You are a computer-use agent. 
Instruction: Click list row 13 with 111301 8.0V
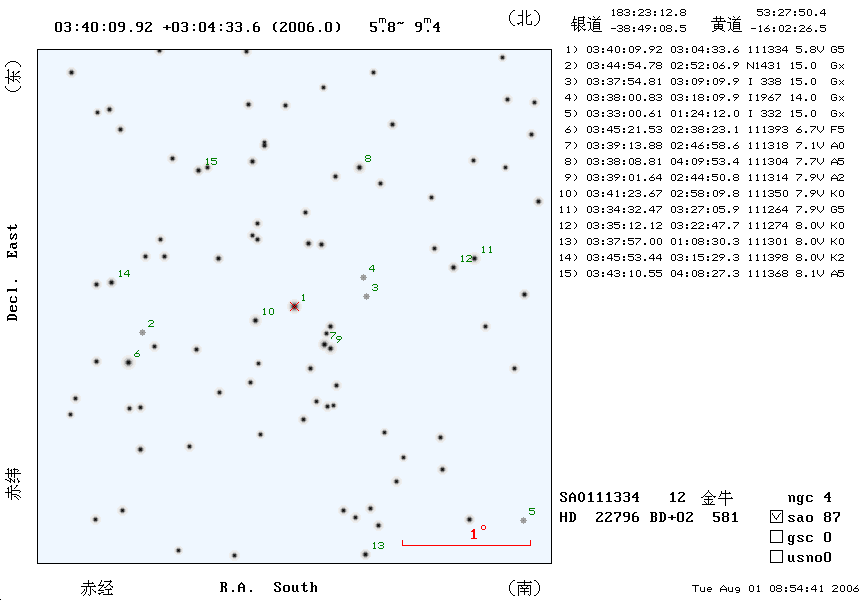click(702, 241)
